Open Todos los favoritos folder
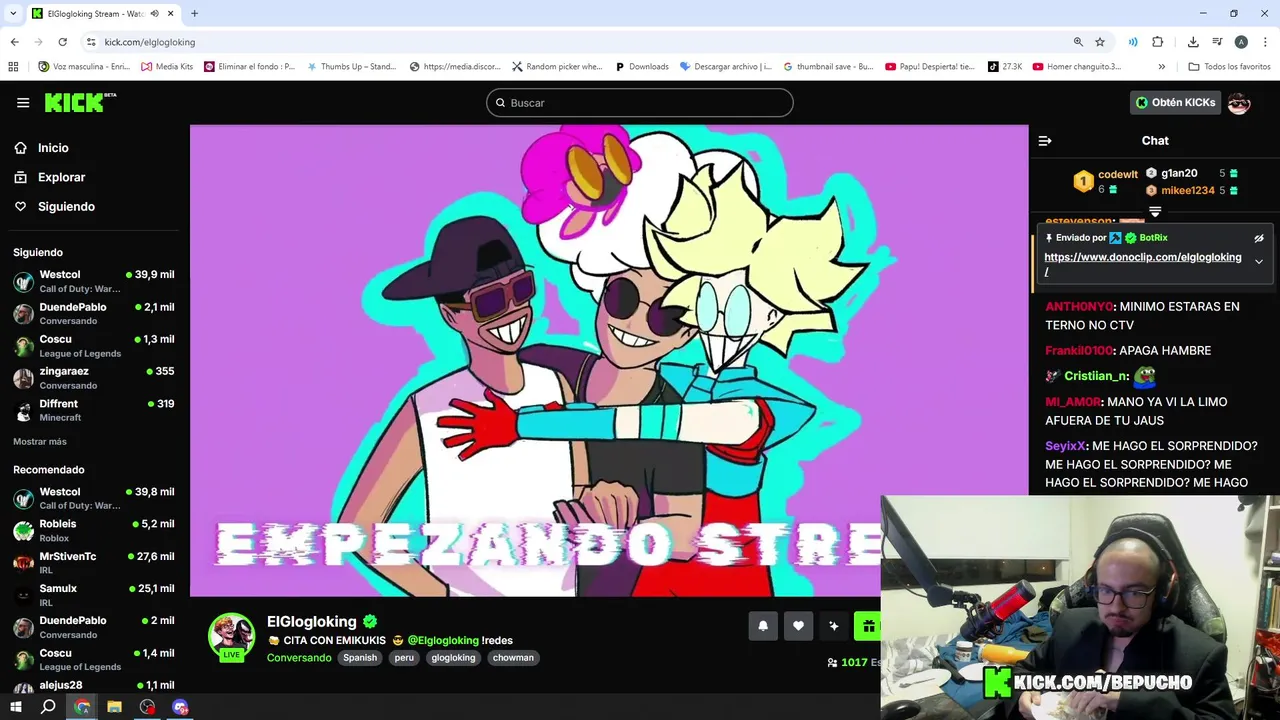This screenshot has height=720, width=1280. pyautogui.click(x=1229, y=67)
